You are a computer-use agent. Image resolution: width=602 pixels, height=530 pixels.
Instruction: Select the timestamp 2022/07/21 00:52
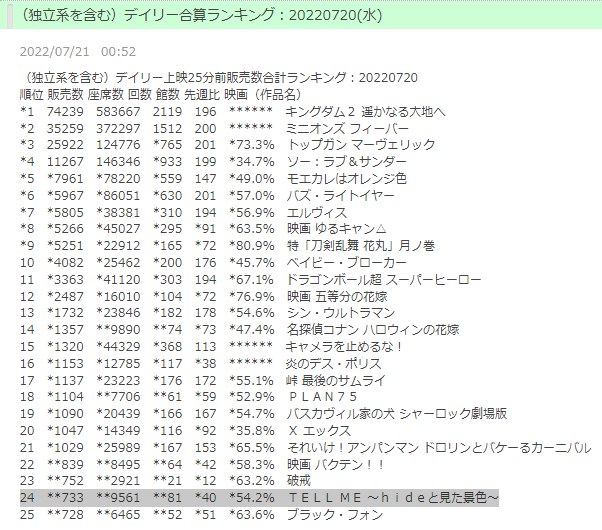(x=78, y=51)
